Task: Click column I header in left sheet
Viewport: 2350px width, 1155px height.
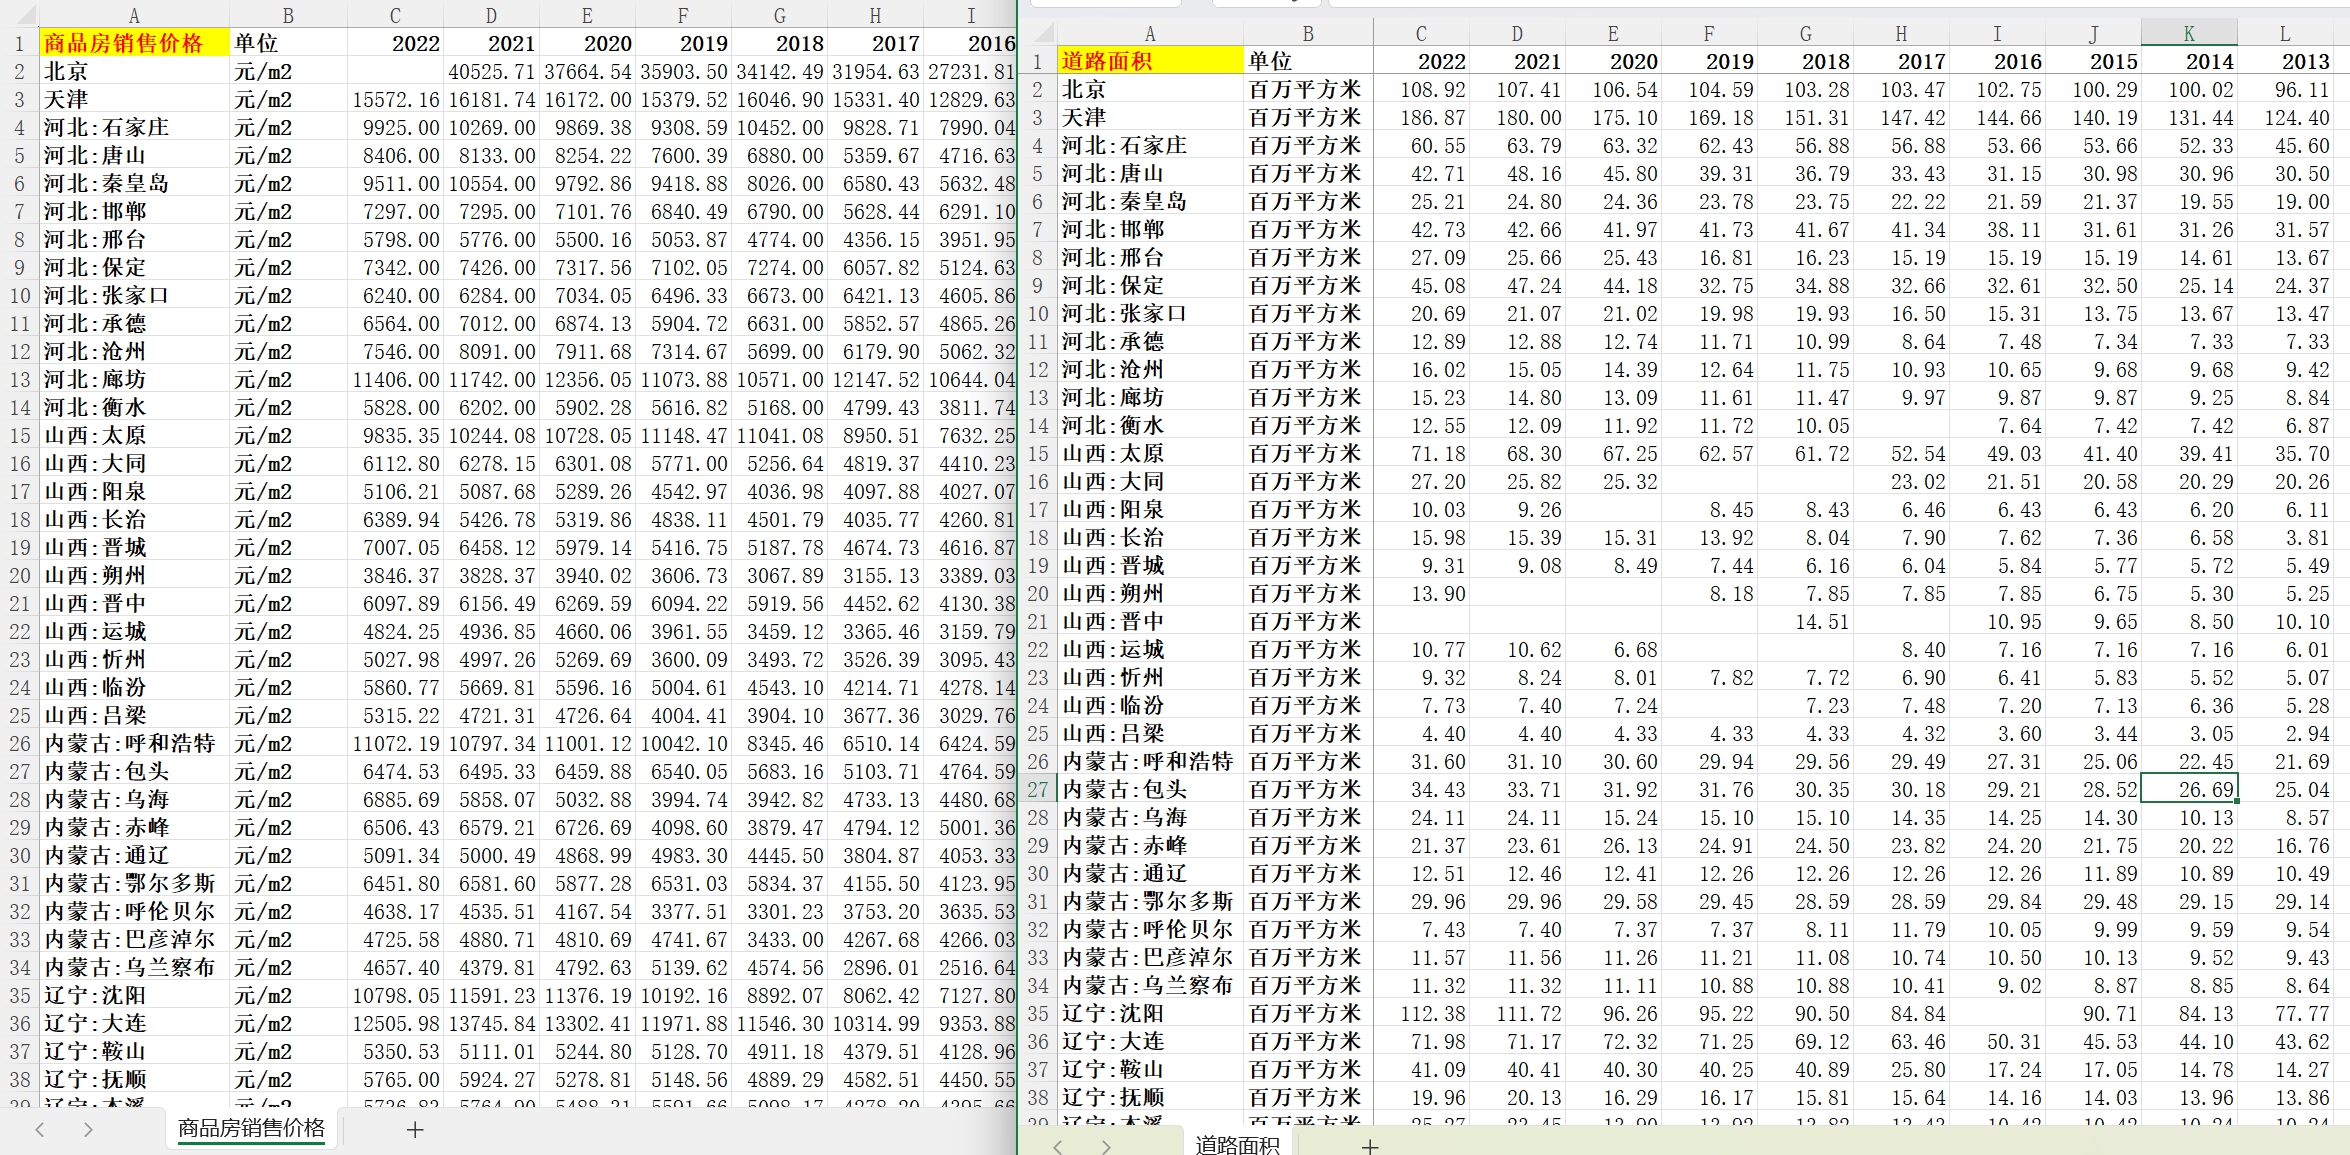Action: 970,15
